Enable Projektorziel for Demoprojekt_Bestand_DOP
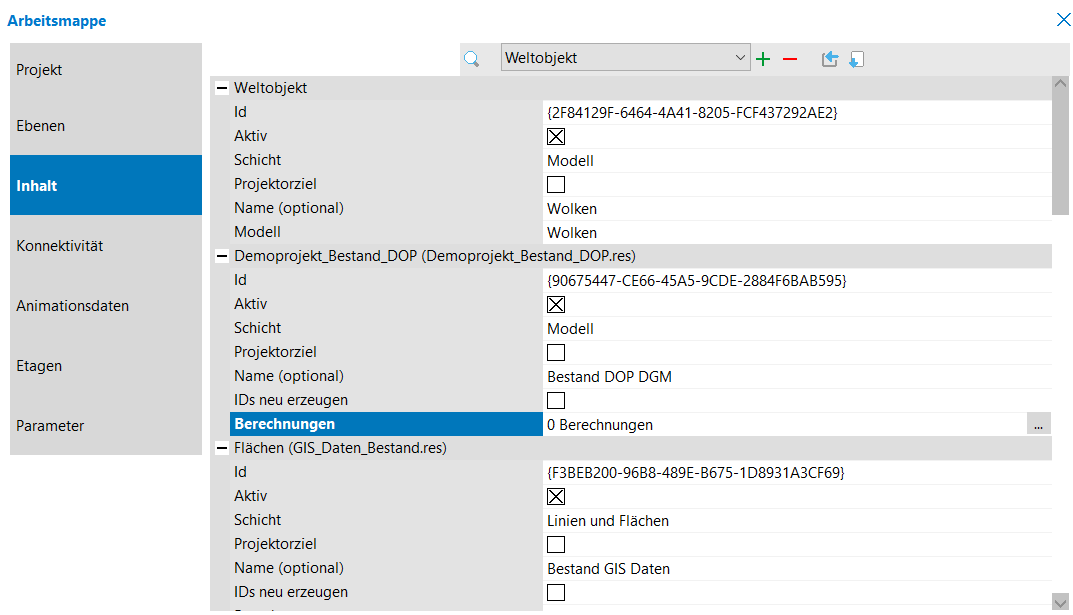The height and width of the screenshot is (615, 1073). pos(556,353)
